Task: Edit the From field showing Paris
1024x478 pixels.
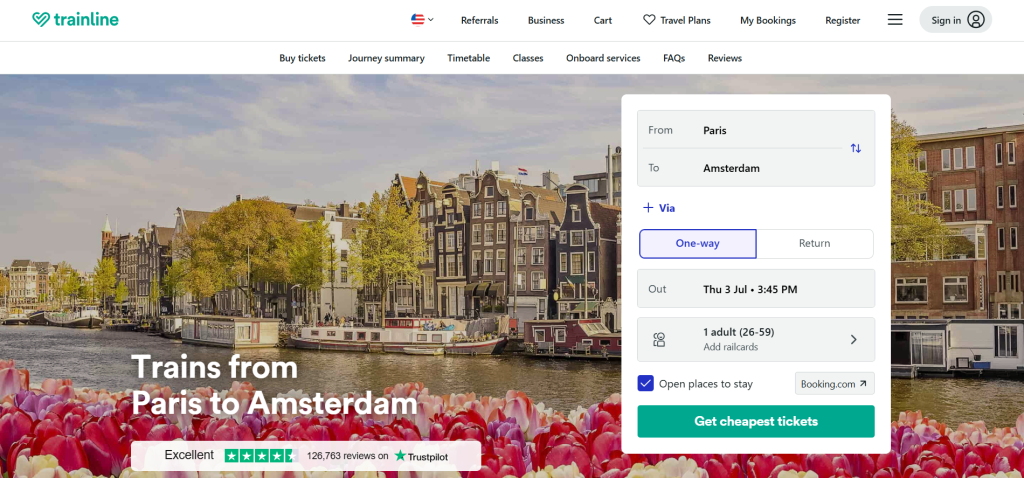Action: (744, 130)
